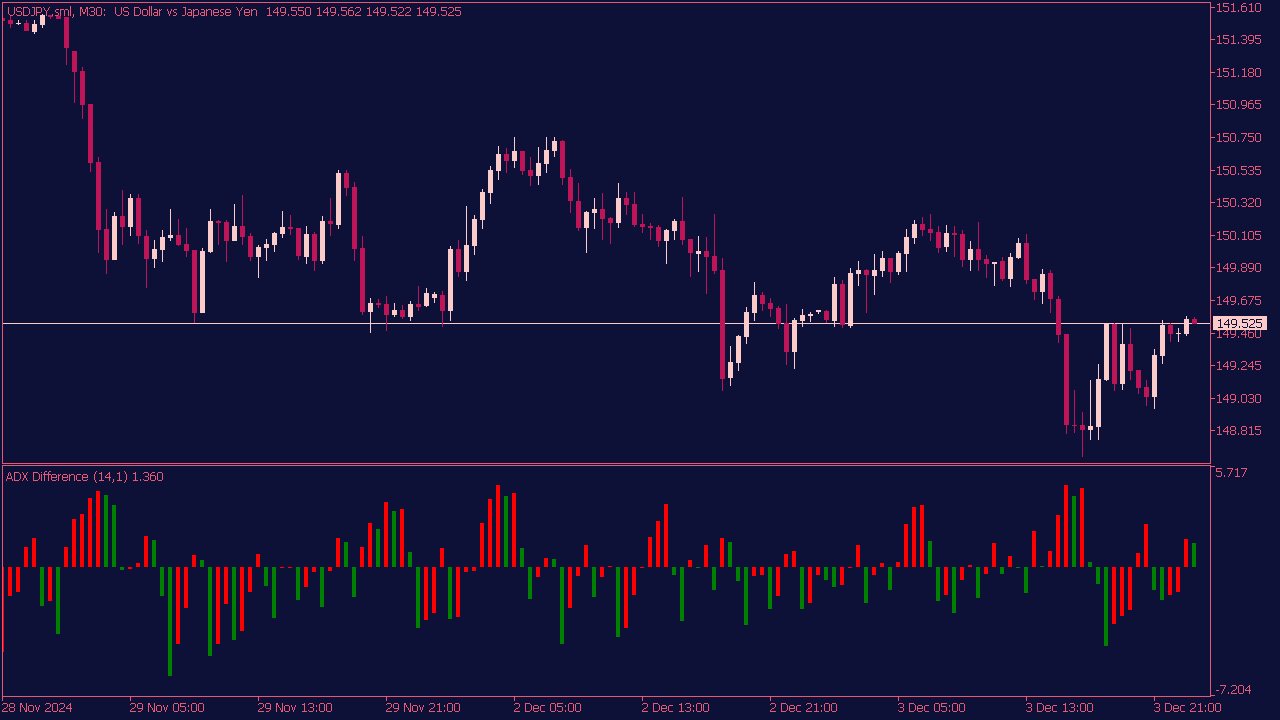The height and width of the screenshot is (720, 1280).
Task: Click the 2 Dec 13:00 time label
Action: click(678, 708)
